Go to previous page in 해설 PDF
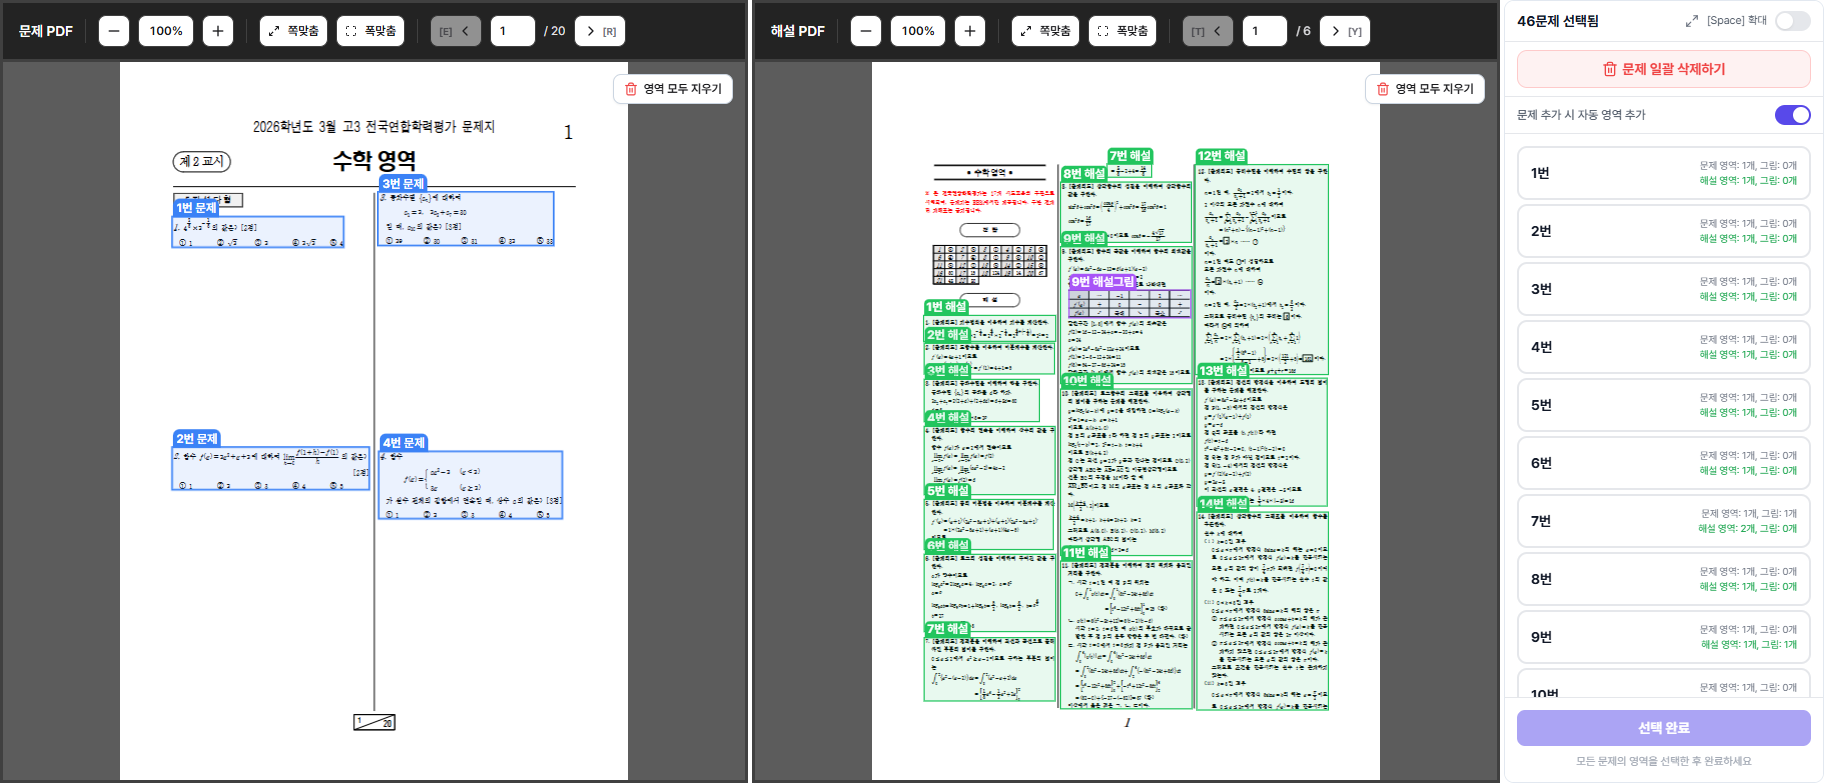The image size is (1824, 783). (1207, 31)
